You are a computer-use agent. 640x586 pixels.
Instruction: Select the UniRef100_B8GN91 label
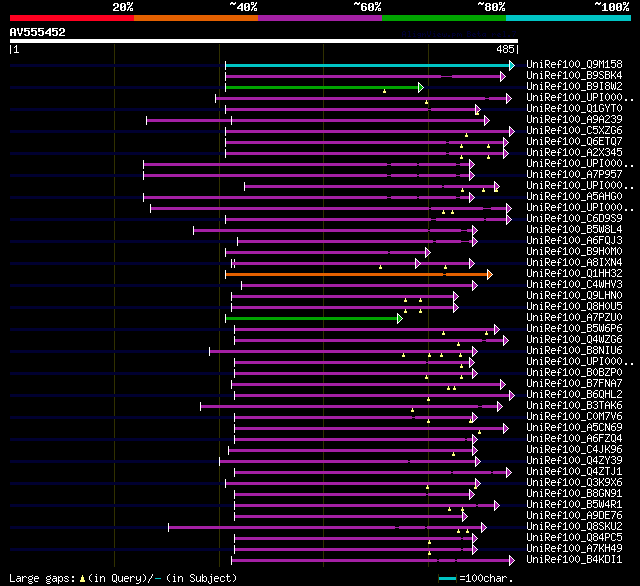[574, 494]
